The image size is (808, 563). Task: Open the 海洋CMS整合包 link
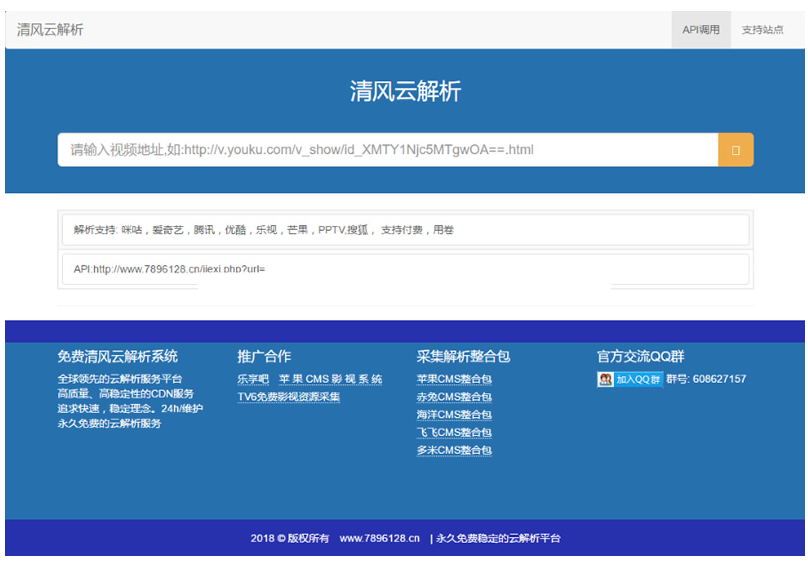click(x=454, y=415)
